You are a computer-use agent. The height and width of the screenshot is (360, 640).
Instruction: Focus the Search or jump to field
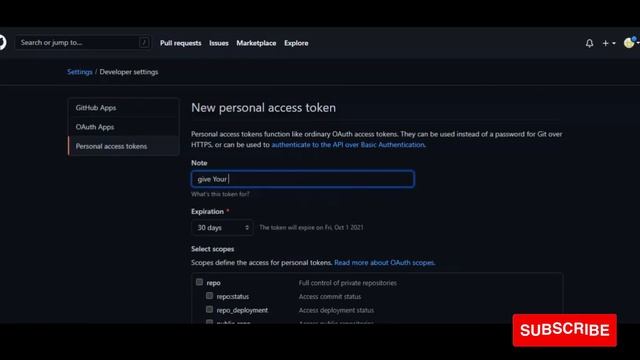point(83,42)
